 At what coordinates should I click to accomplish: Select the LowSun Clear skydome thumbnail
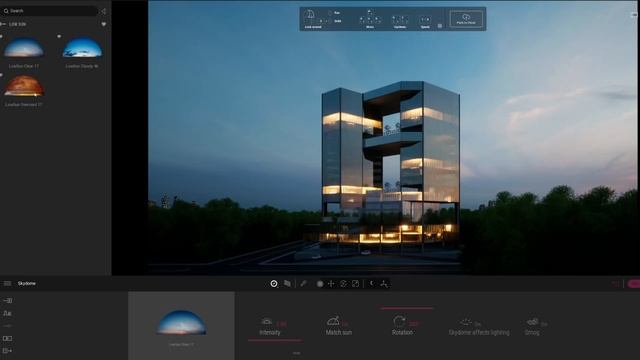[24, 47]
